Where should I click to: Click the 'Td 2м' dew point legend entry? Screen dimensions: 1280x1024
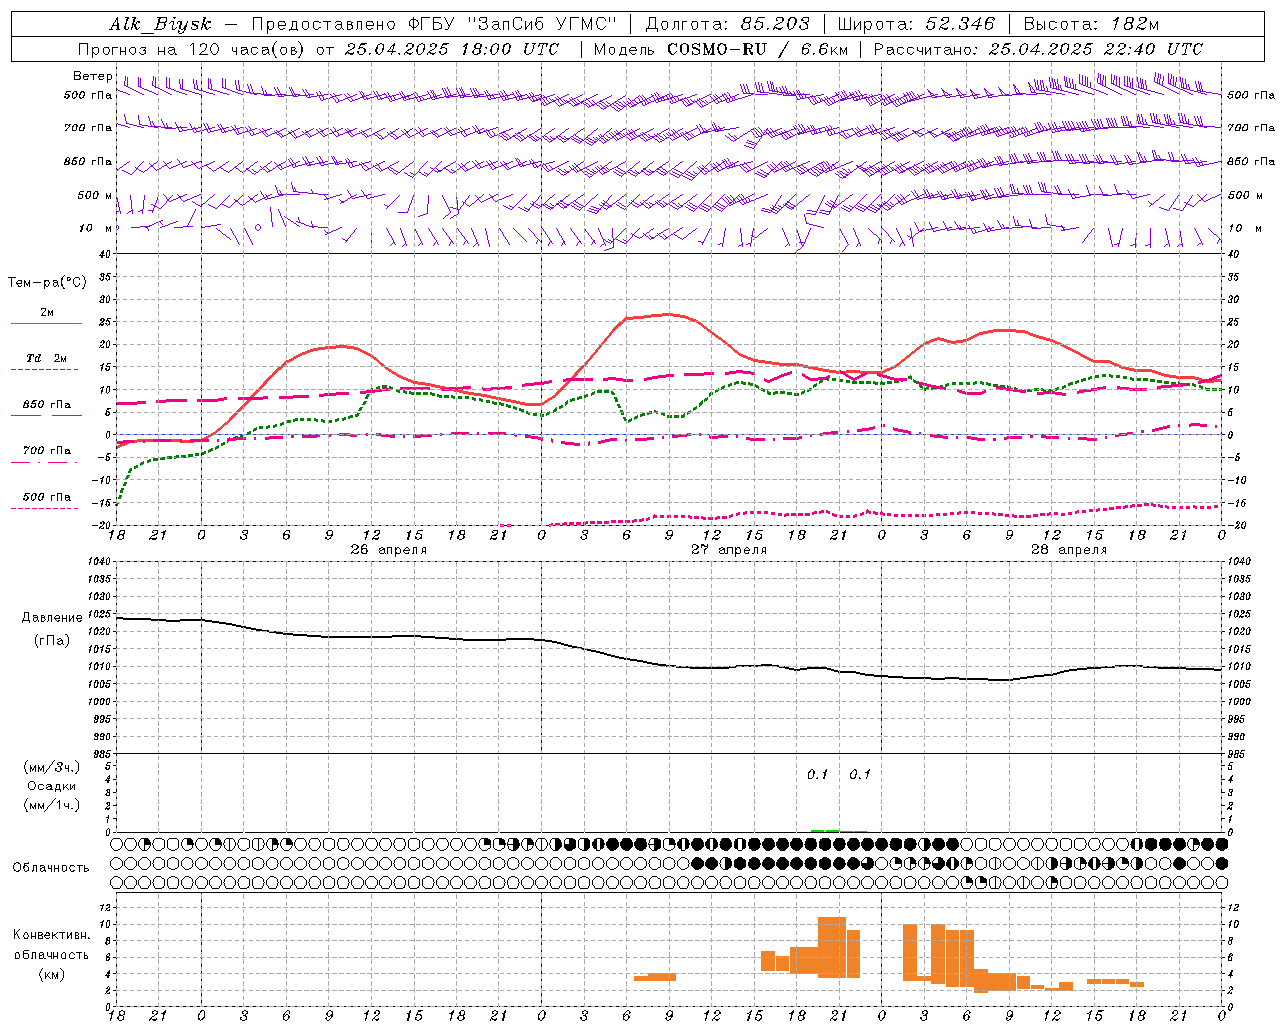click(x=46, y=358)
